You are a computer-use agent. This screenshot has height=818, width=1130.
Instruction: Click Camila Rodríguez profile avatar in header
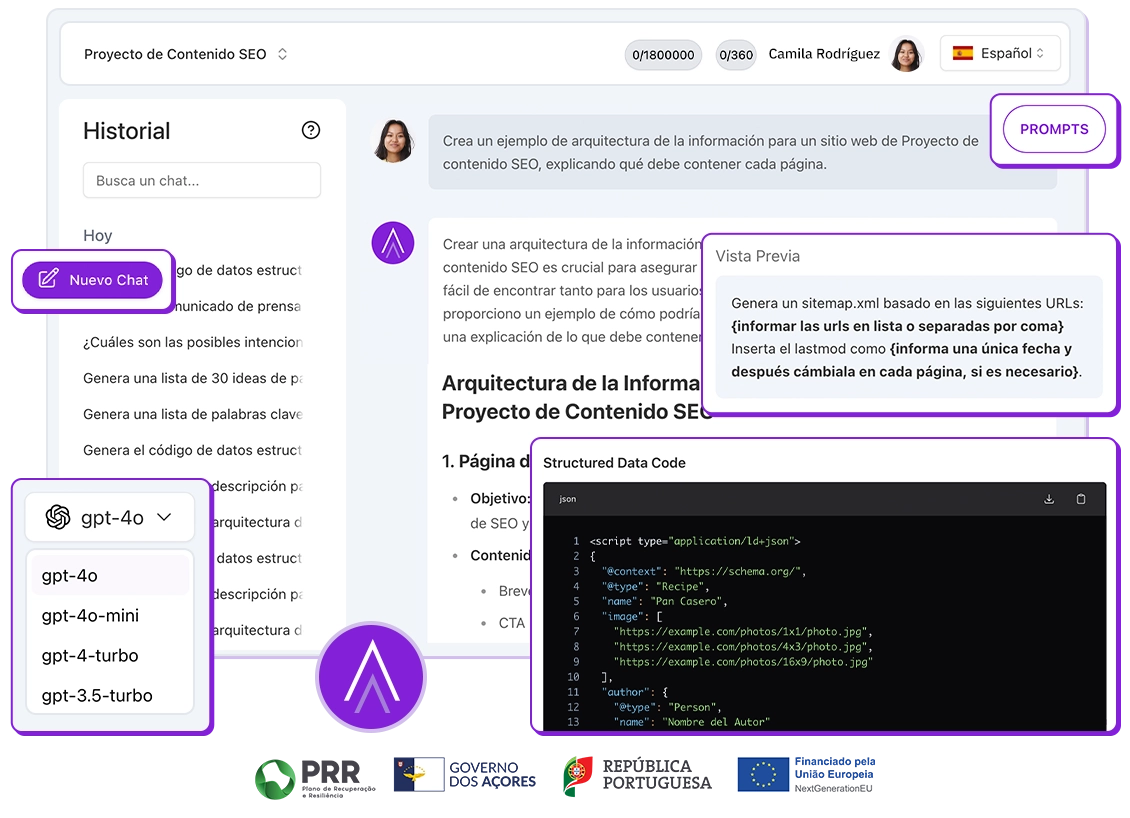point(906,54)
